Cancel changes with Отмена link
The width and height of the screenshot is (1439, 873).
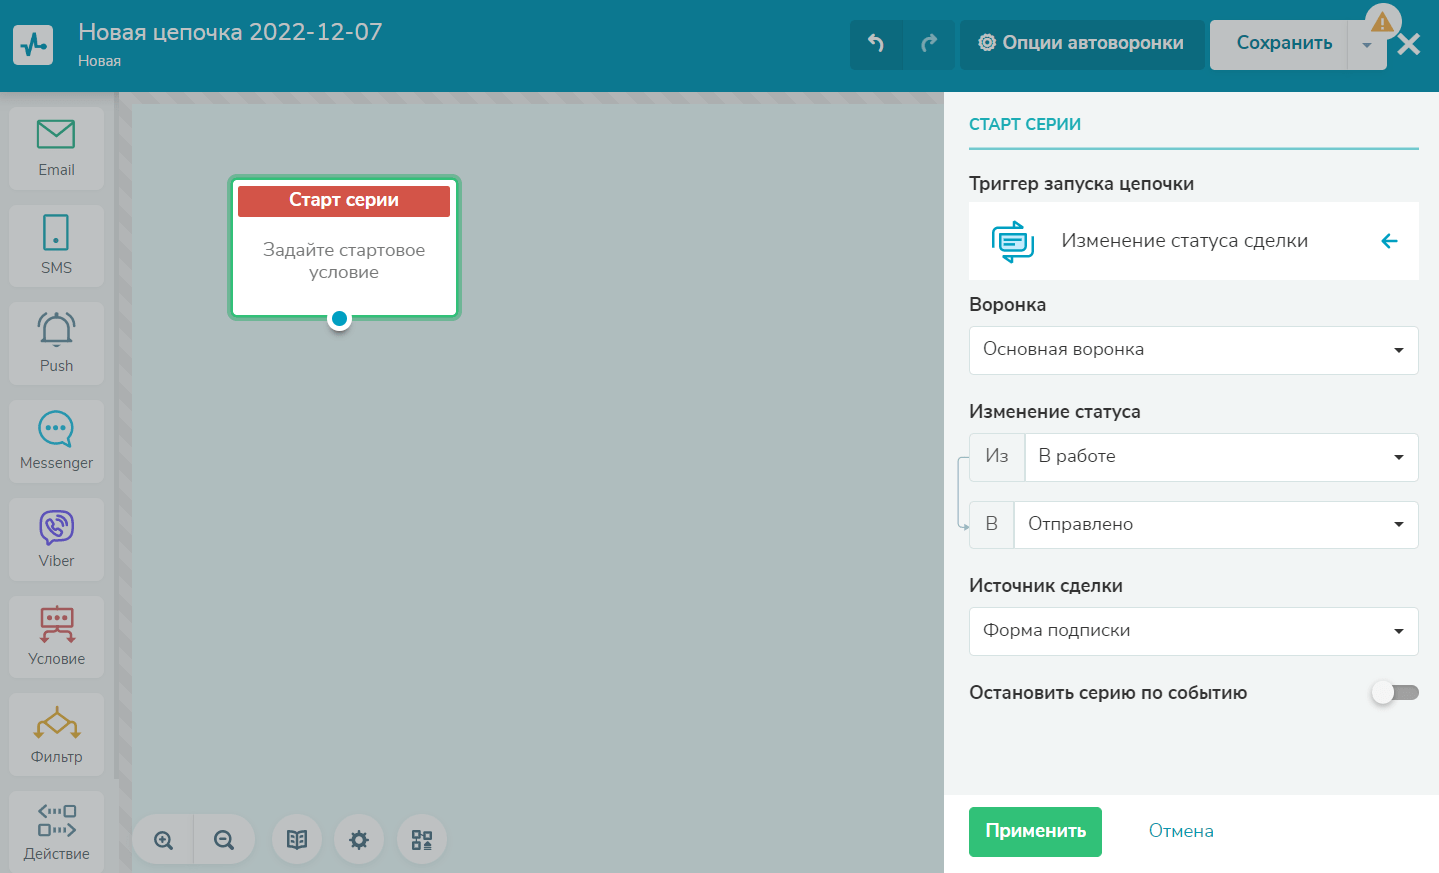pos(1181,831)
